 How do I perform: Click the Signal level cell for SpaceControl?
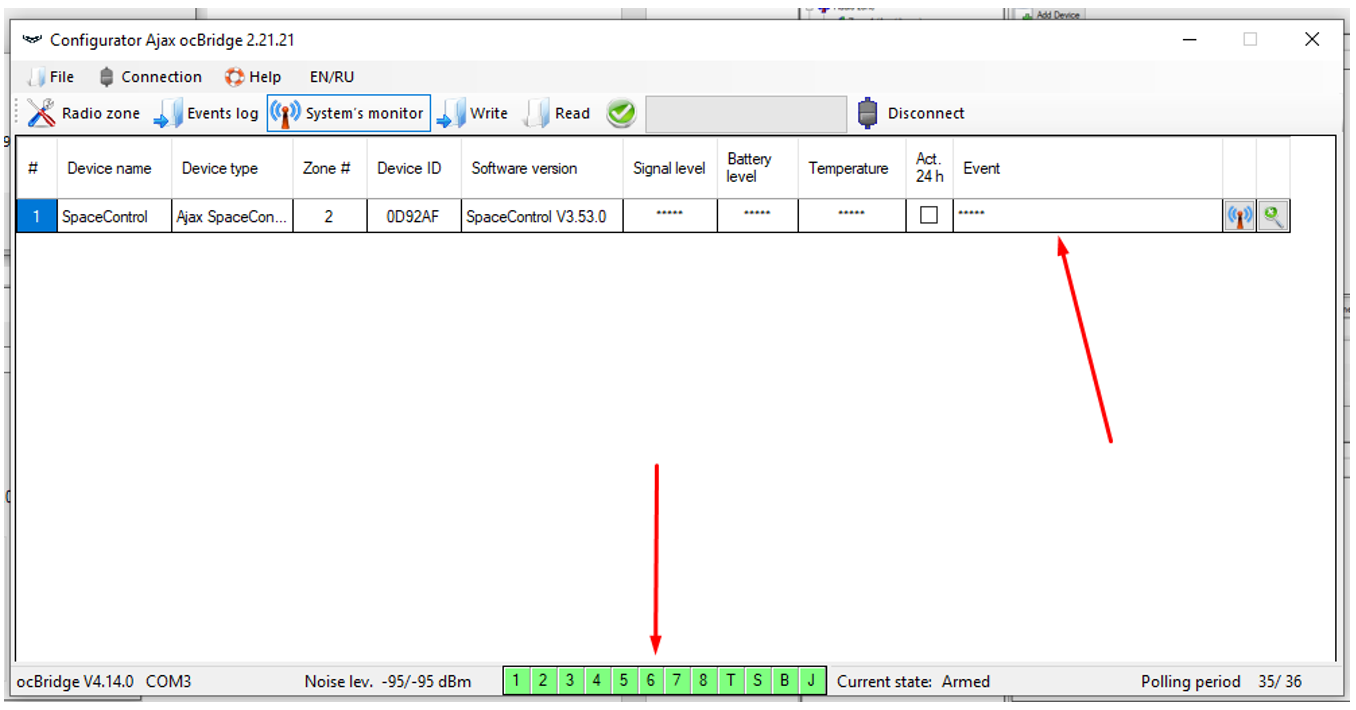pyautogui.click(x=670, y=216)
